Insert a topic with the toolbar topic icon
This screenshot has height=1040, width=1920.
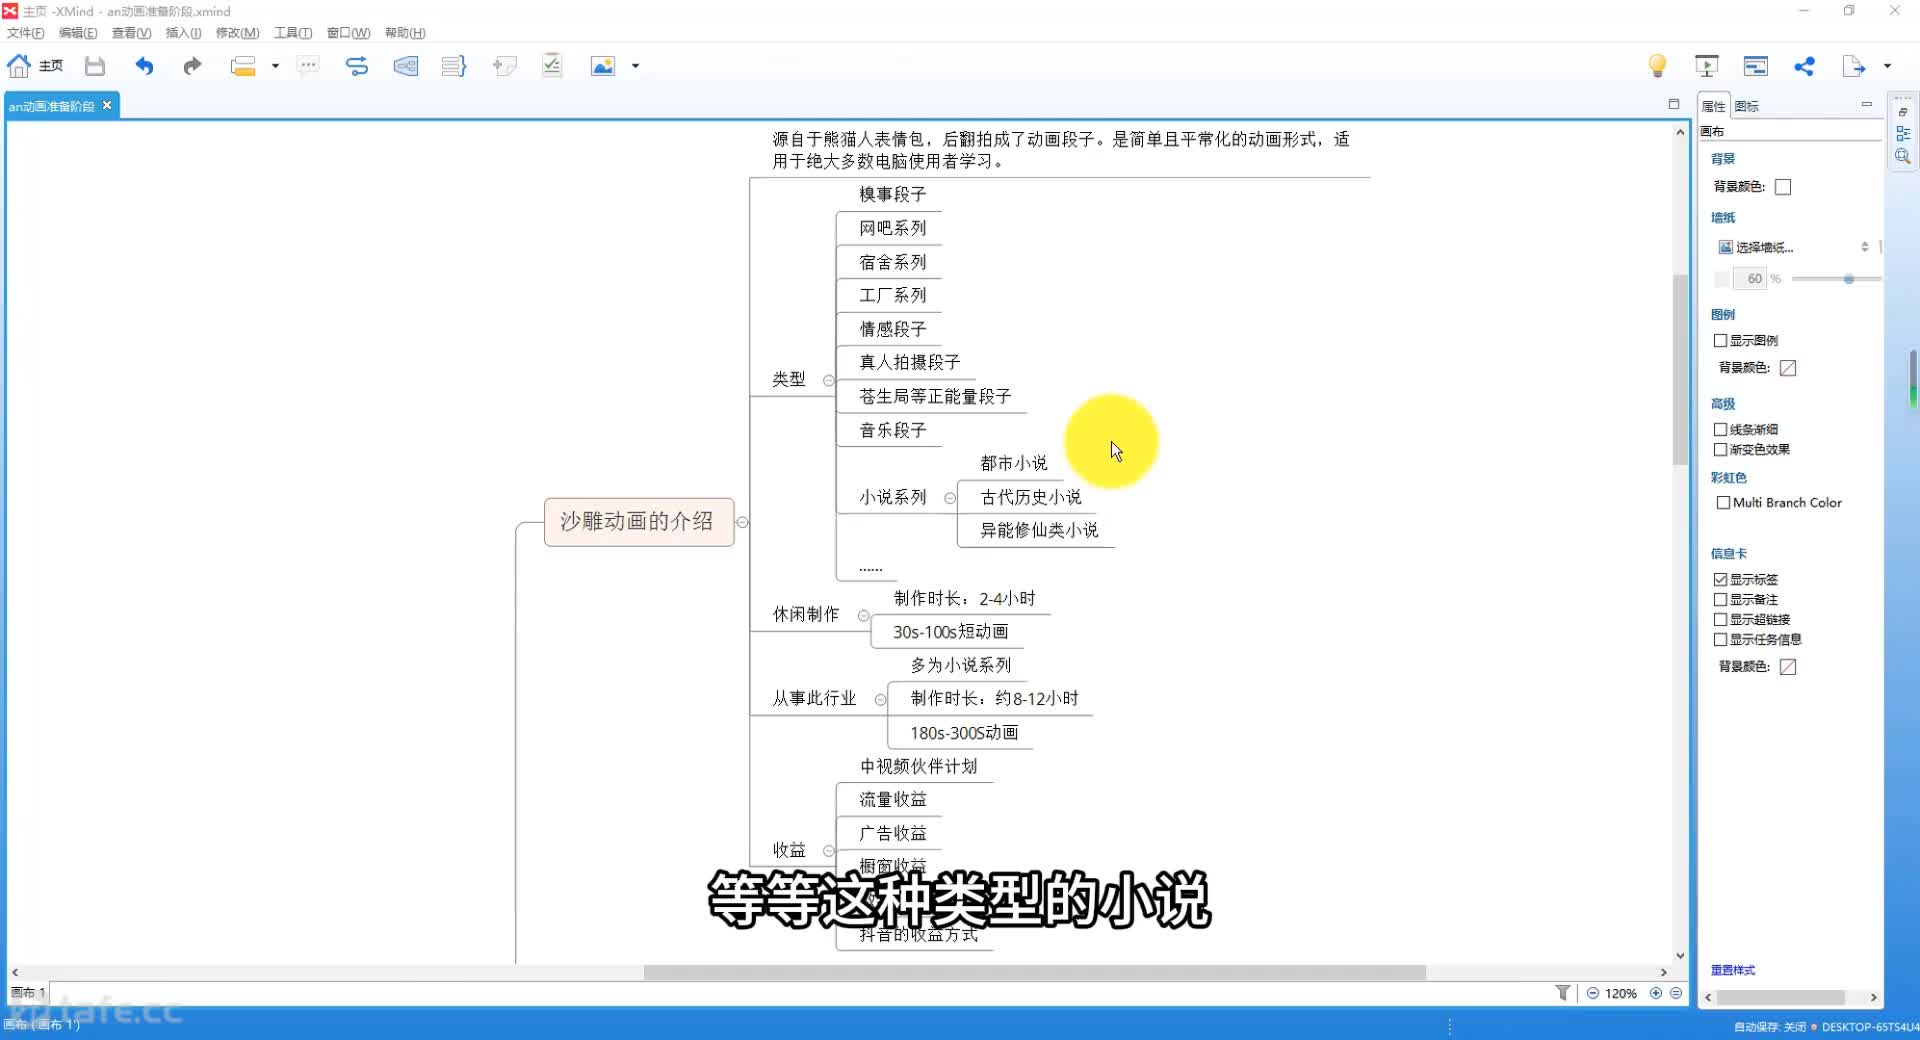tap(243, 66)
